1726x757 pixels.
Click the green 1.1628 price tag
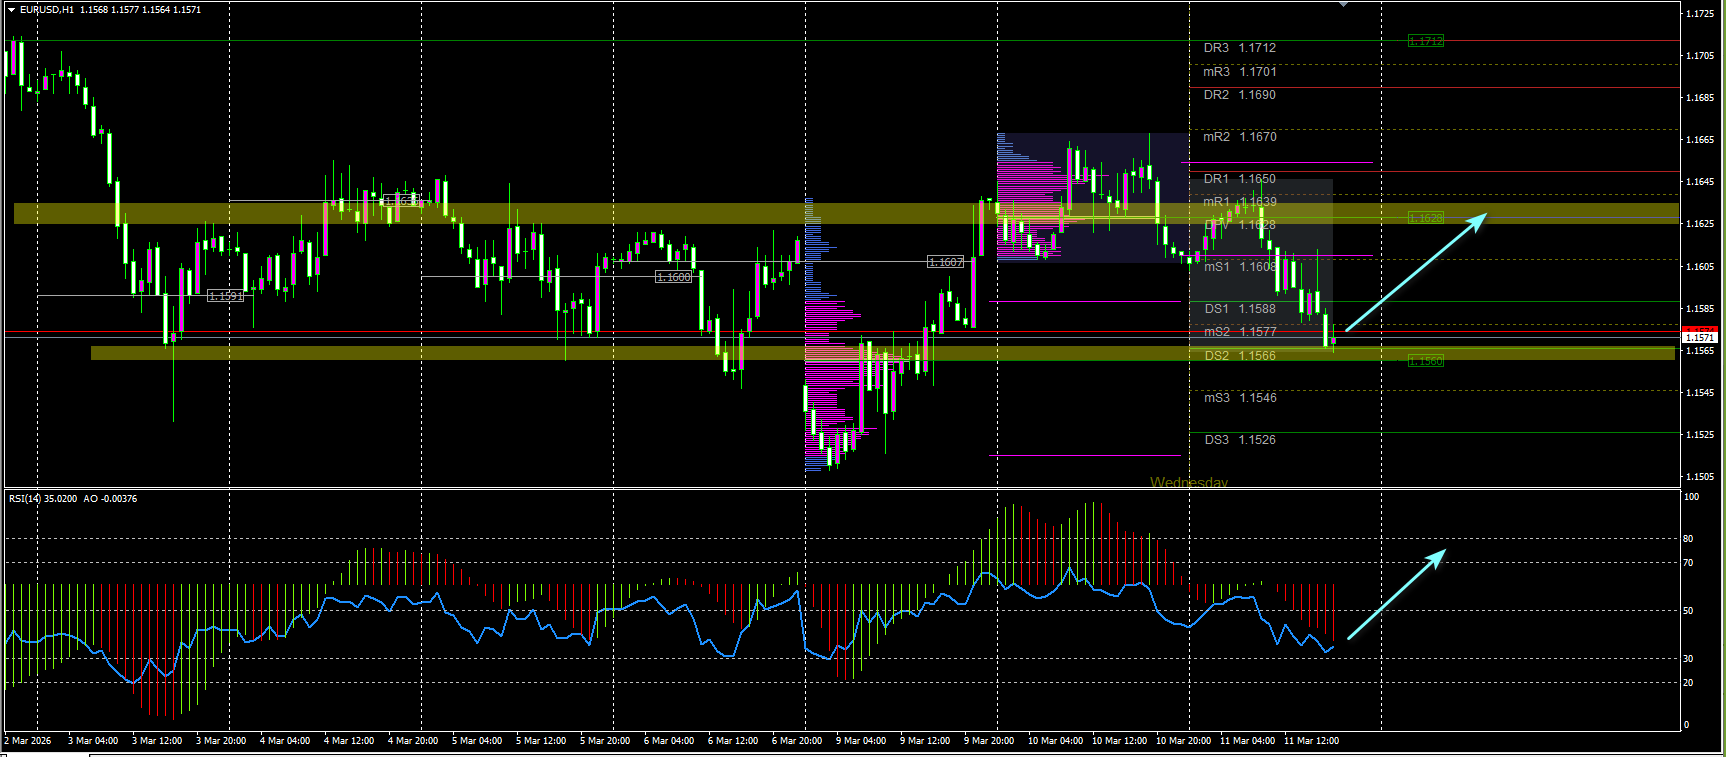tap(1425, 218)
